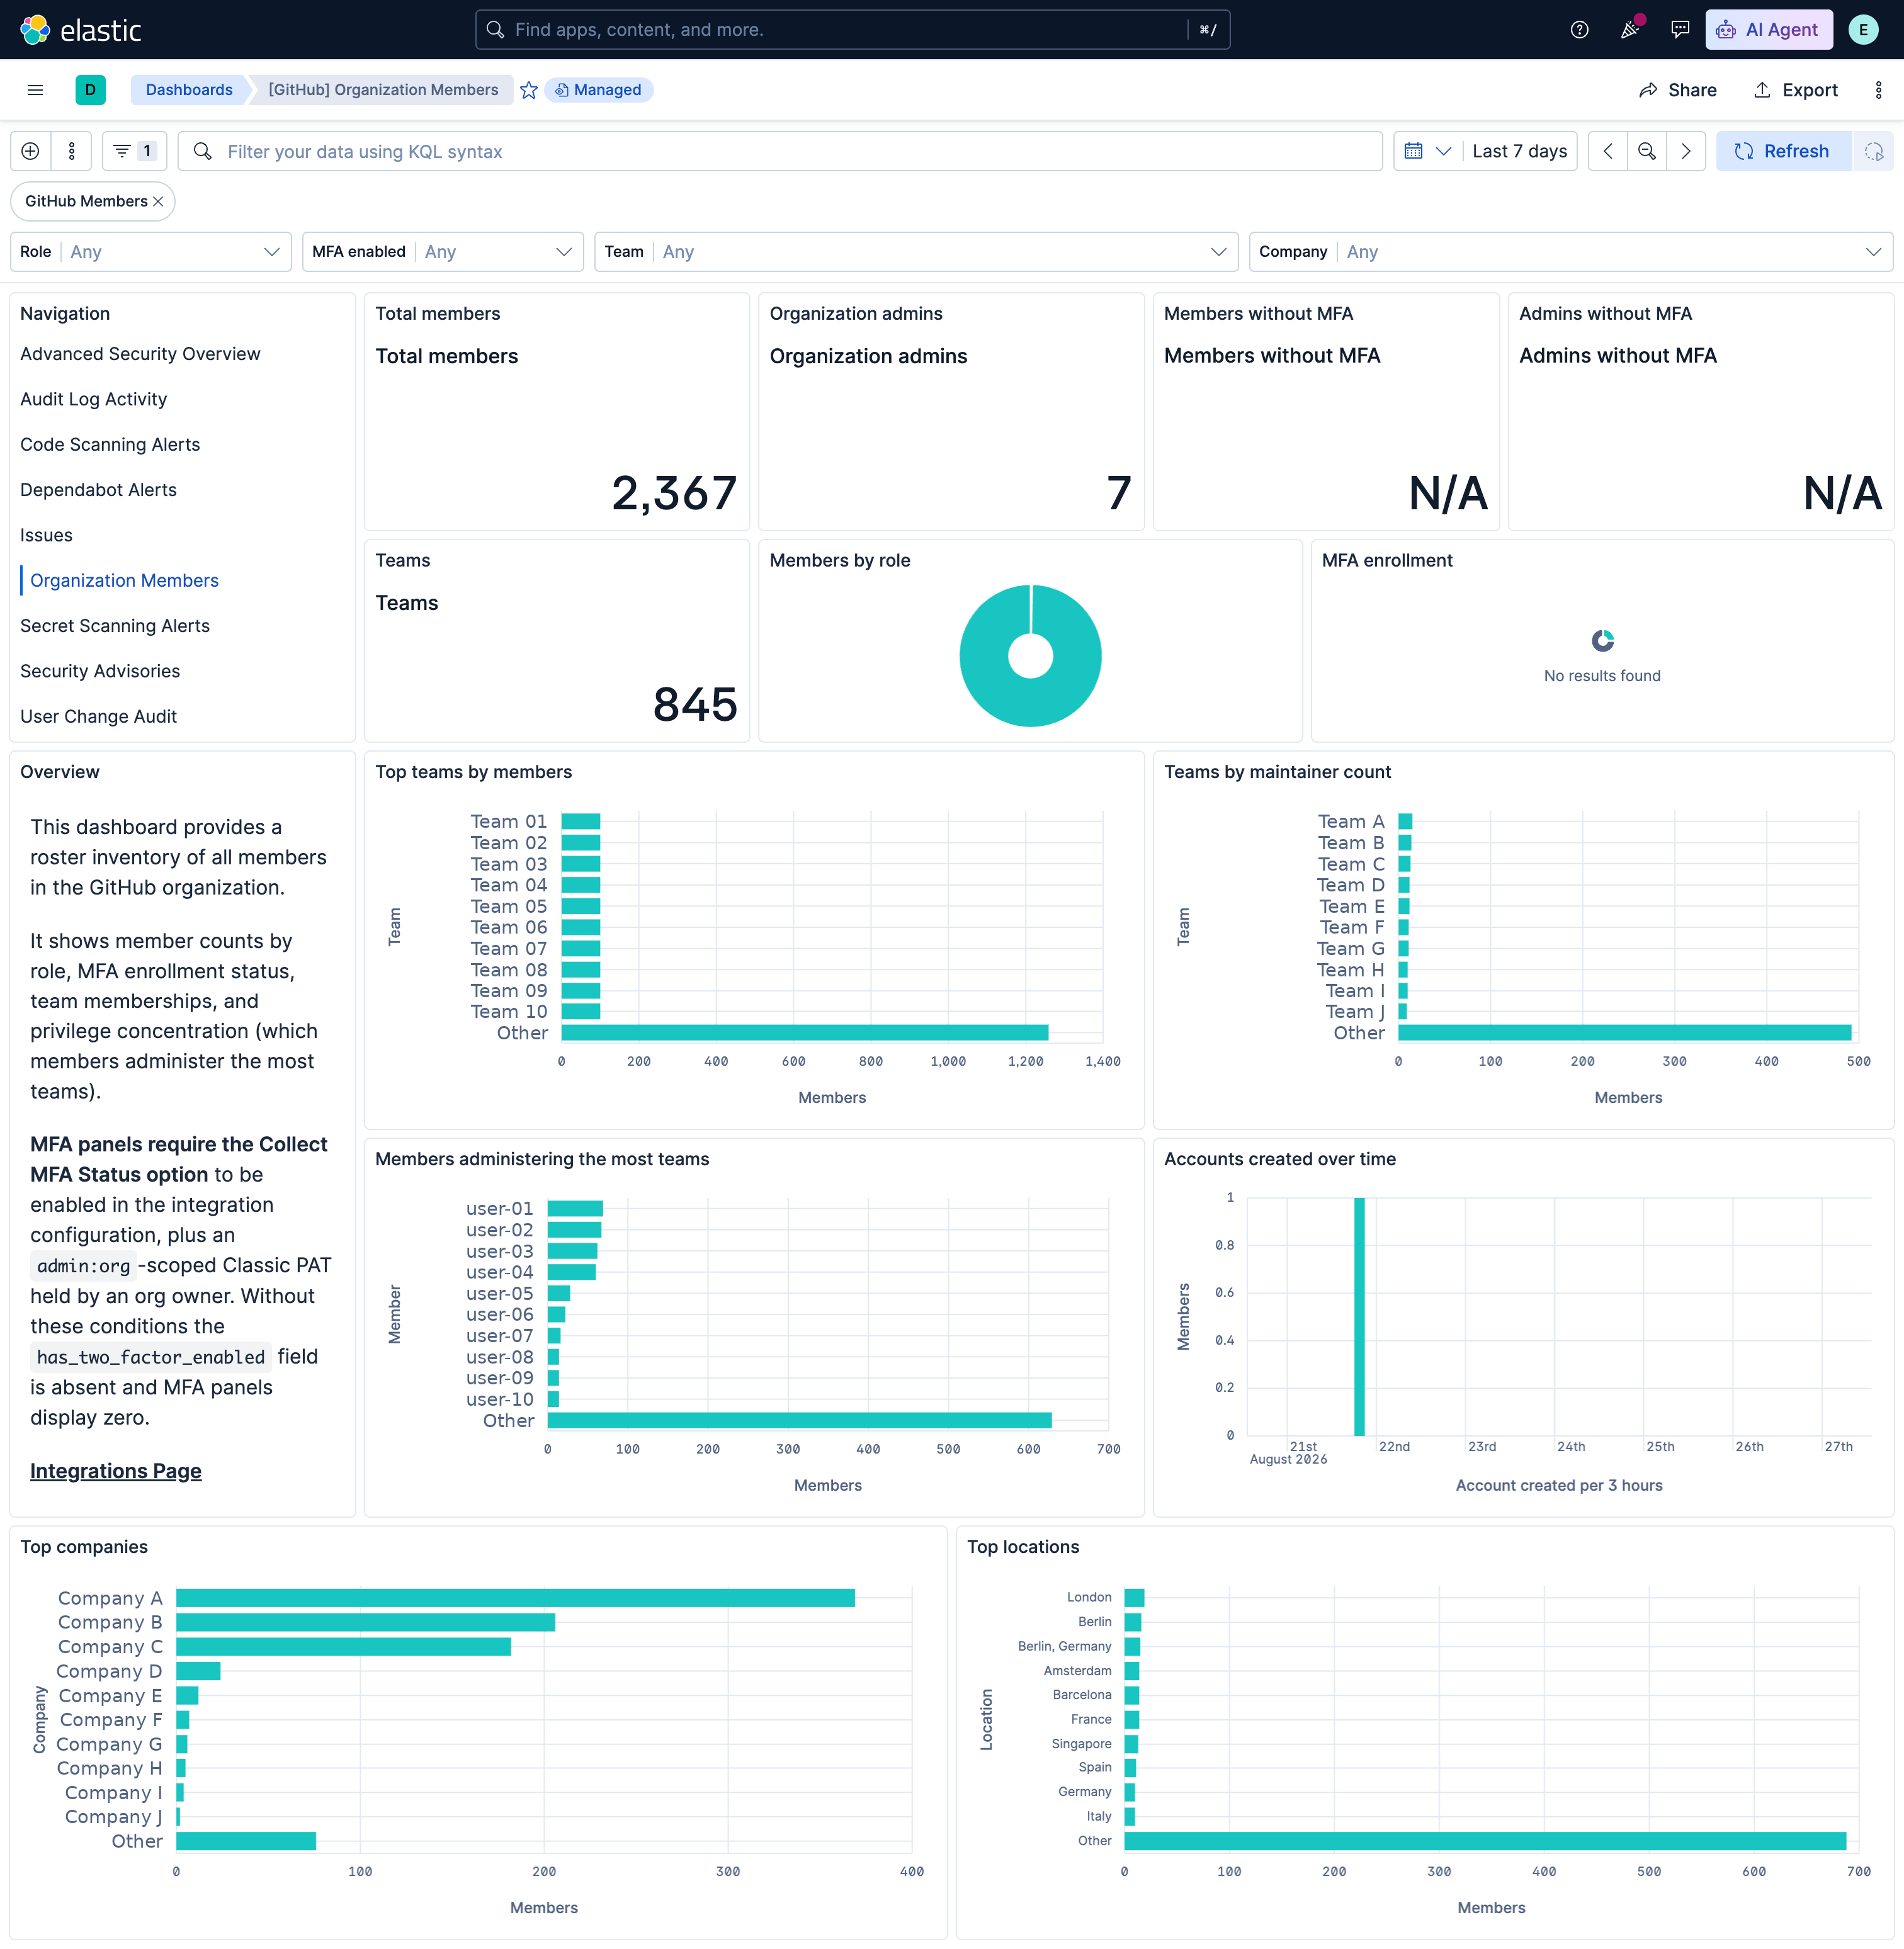Click the Last 7 days range
The width and height of the screenshot is (1904, 1949).
[x=1519, y=151]
